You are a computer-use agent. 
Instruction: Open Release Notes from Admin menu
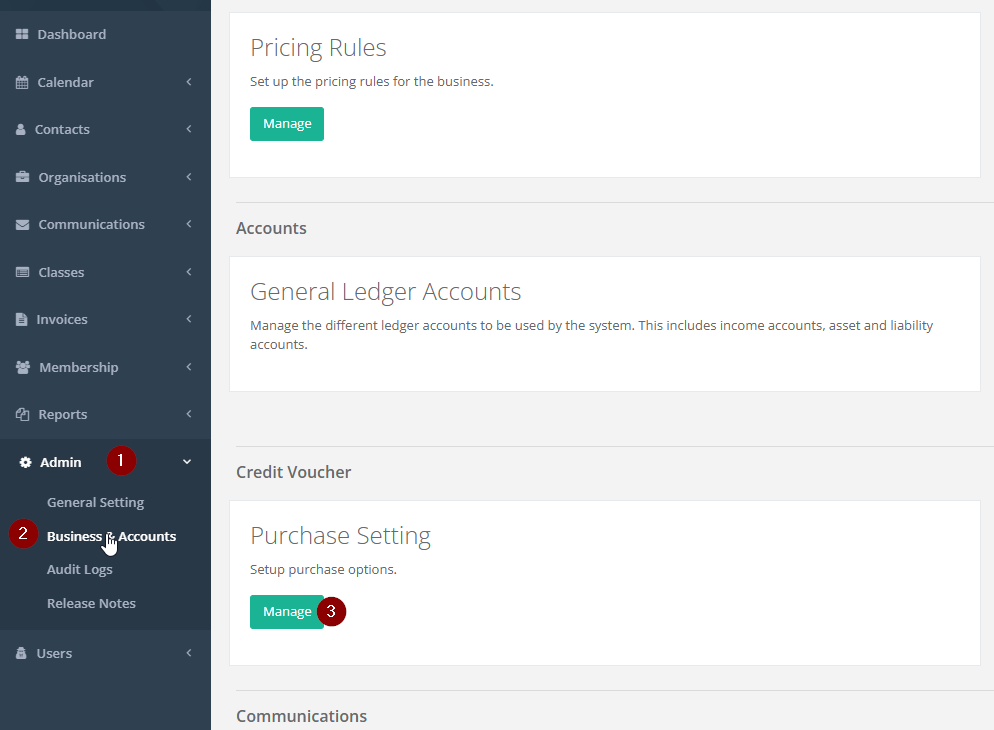[91, 604]
